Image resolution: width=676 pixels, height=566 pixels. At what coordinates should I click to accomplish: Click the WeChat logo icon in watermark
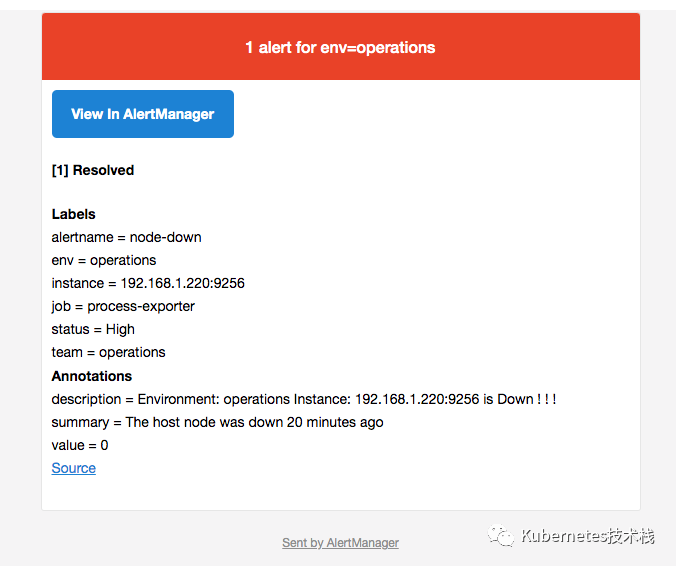pos(501,536)
